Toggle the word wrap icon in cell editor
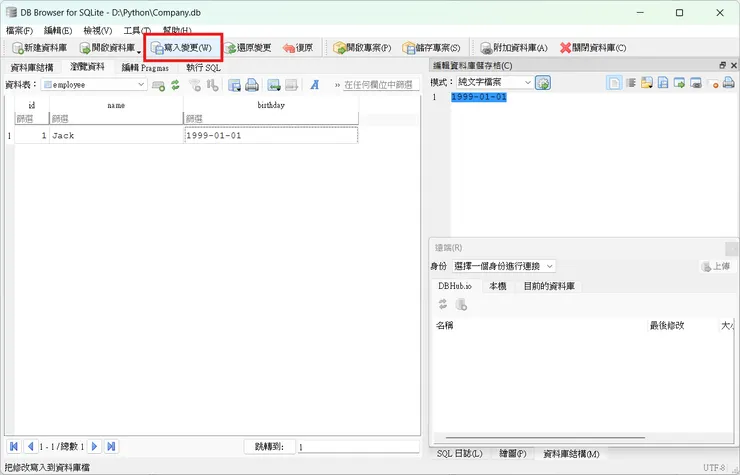The width and height of the screenshot is (740, 475). tap(631, 83)
